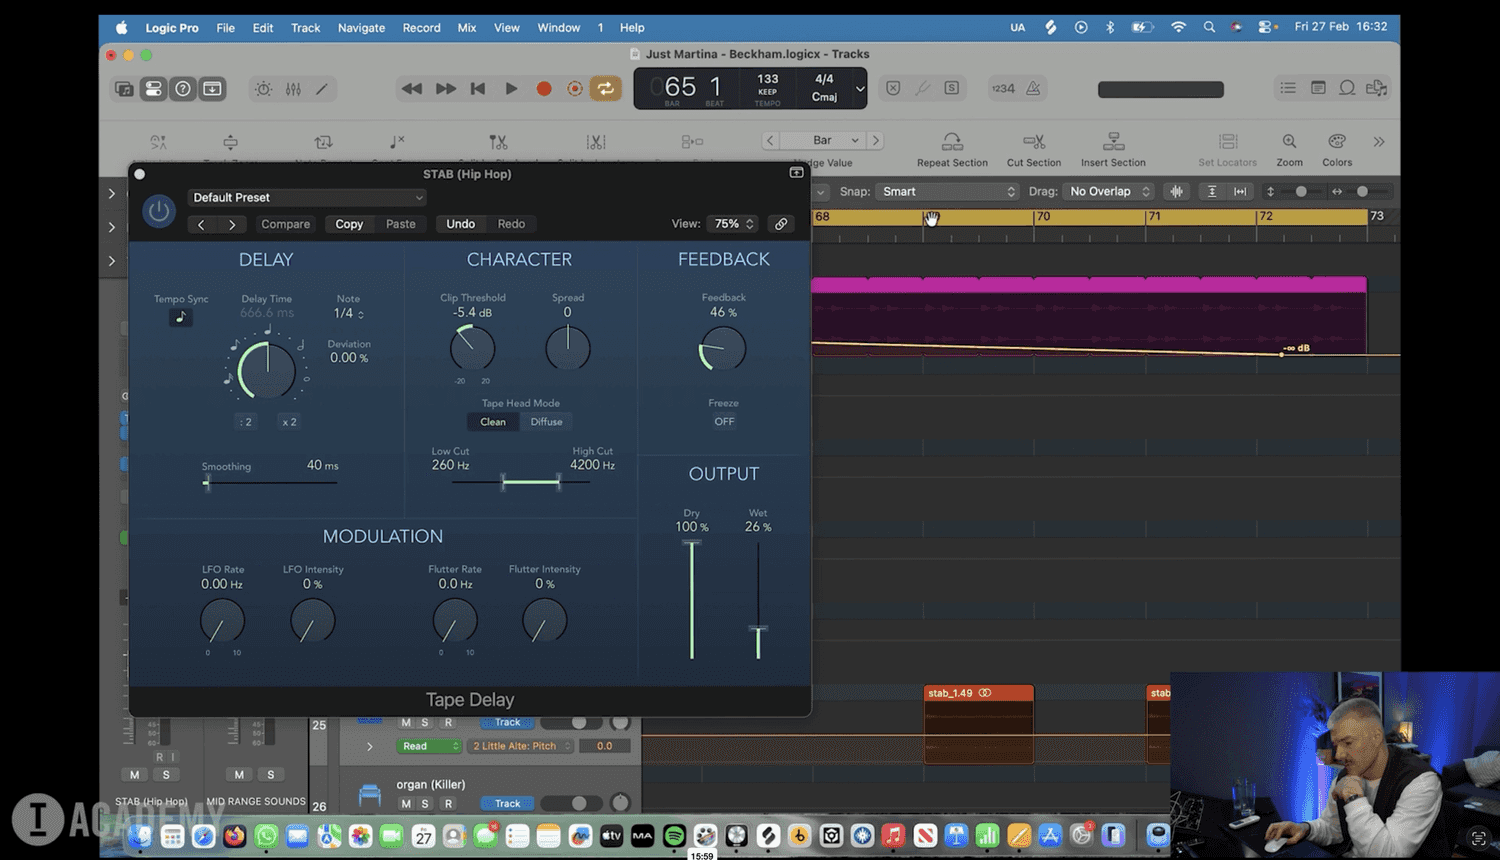Open the Track menu

point(305,28)
